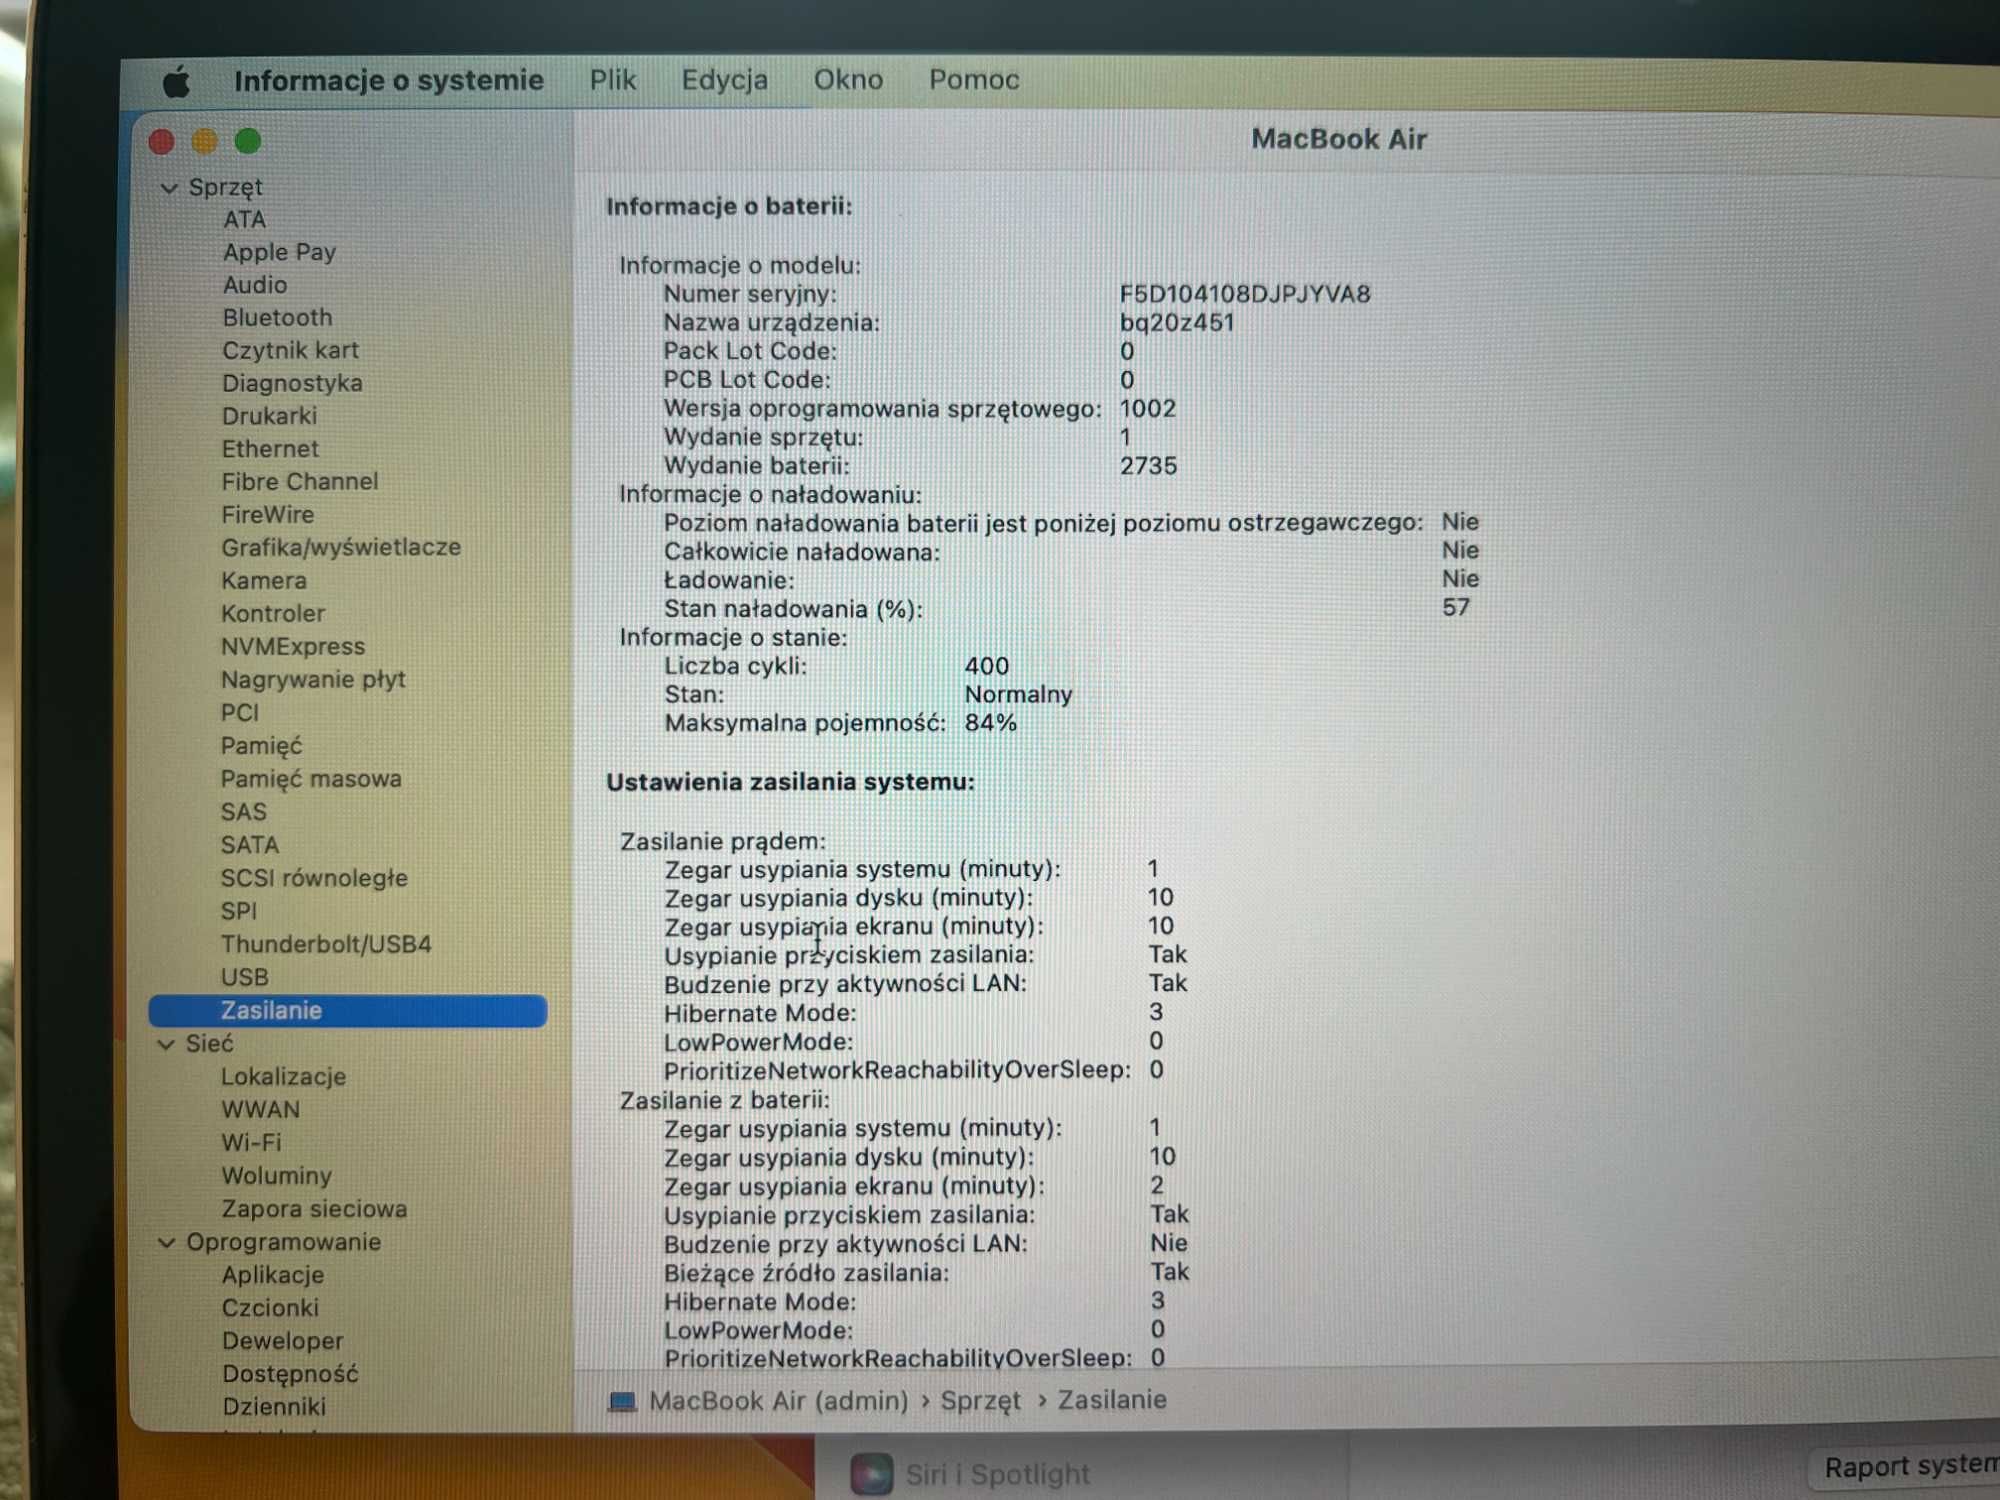The height and width of the screenshot is (1500, 2000).
Task: Select Woluminy under Sieć
Action: (x=277, y=1176)
